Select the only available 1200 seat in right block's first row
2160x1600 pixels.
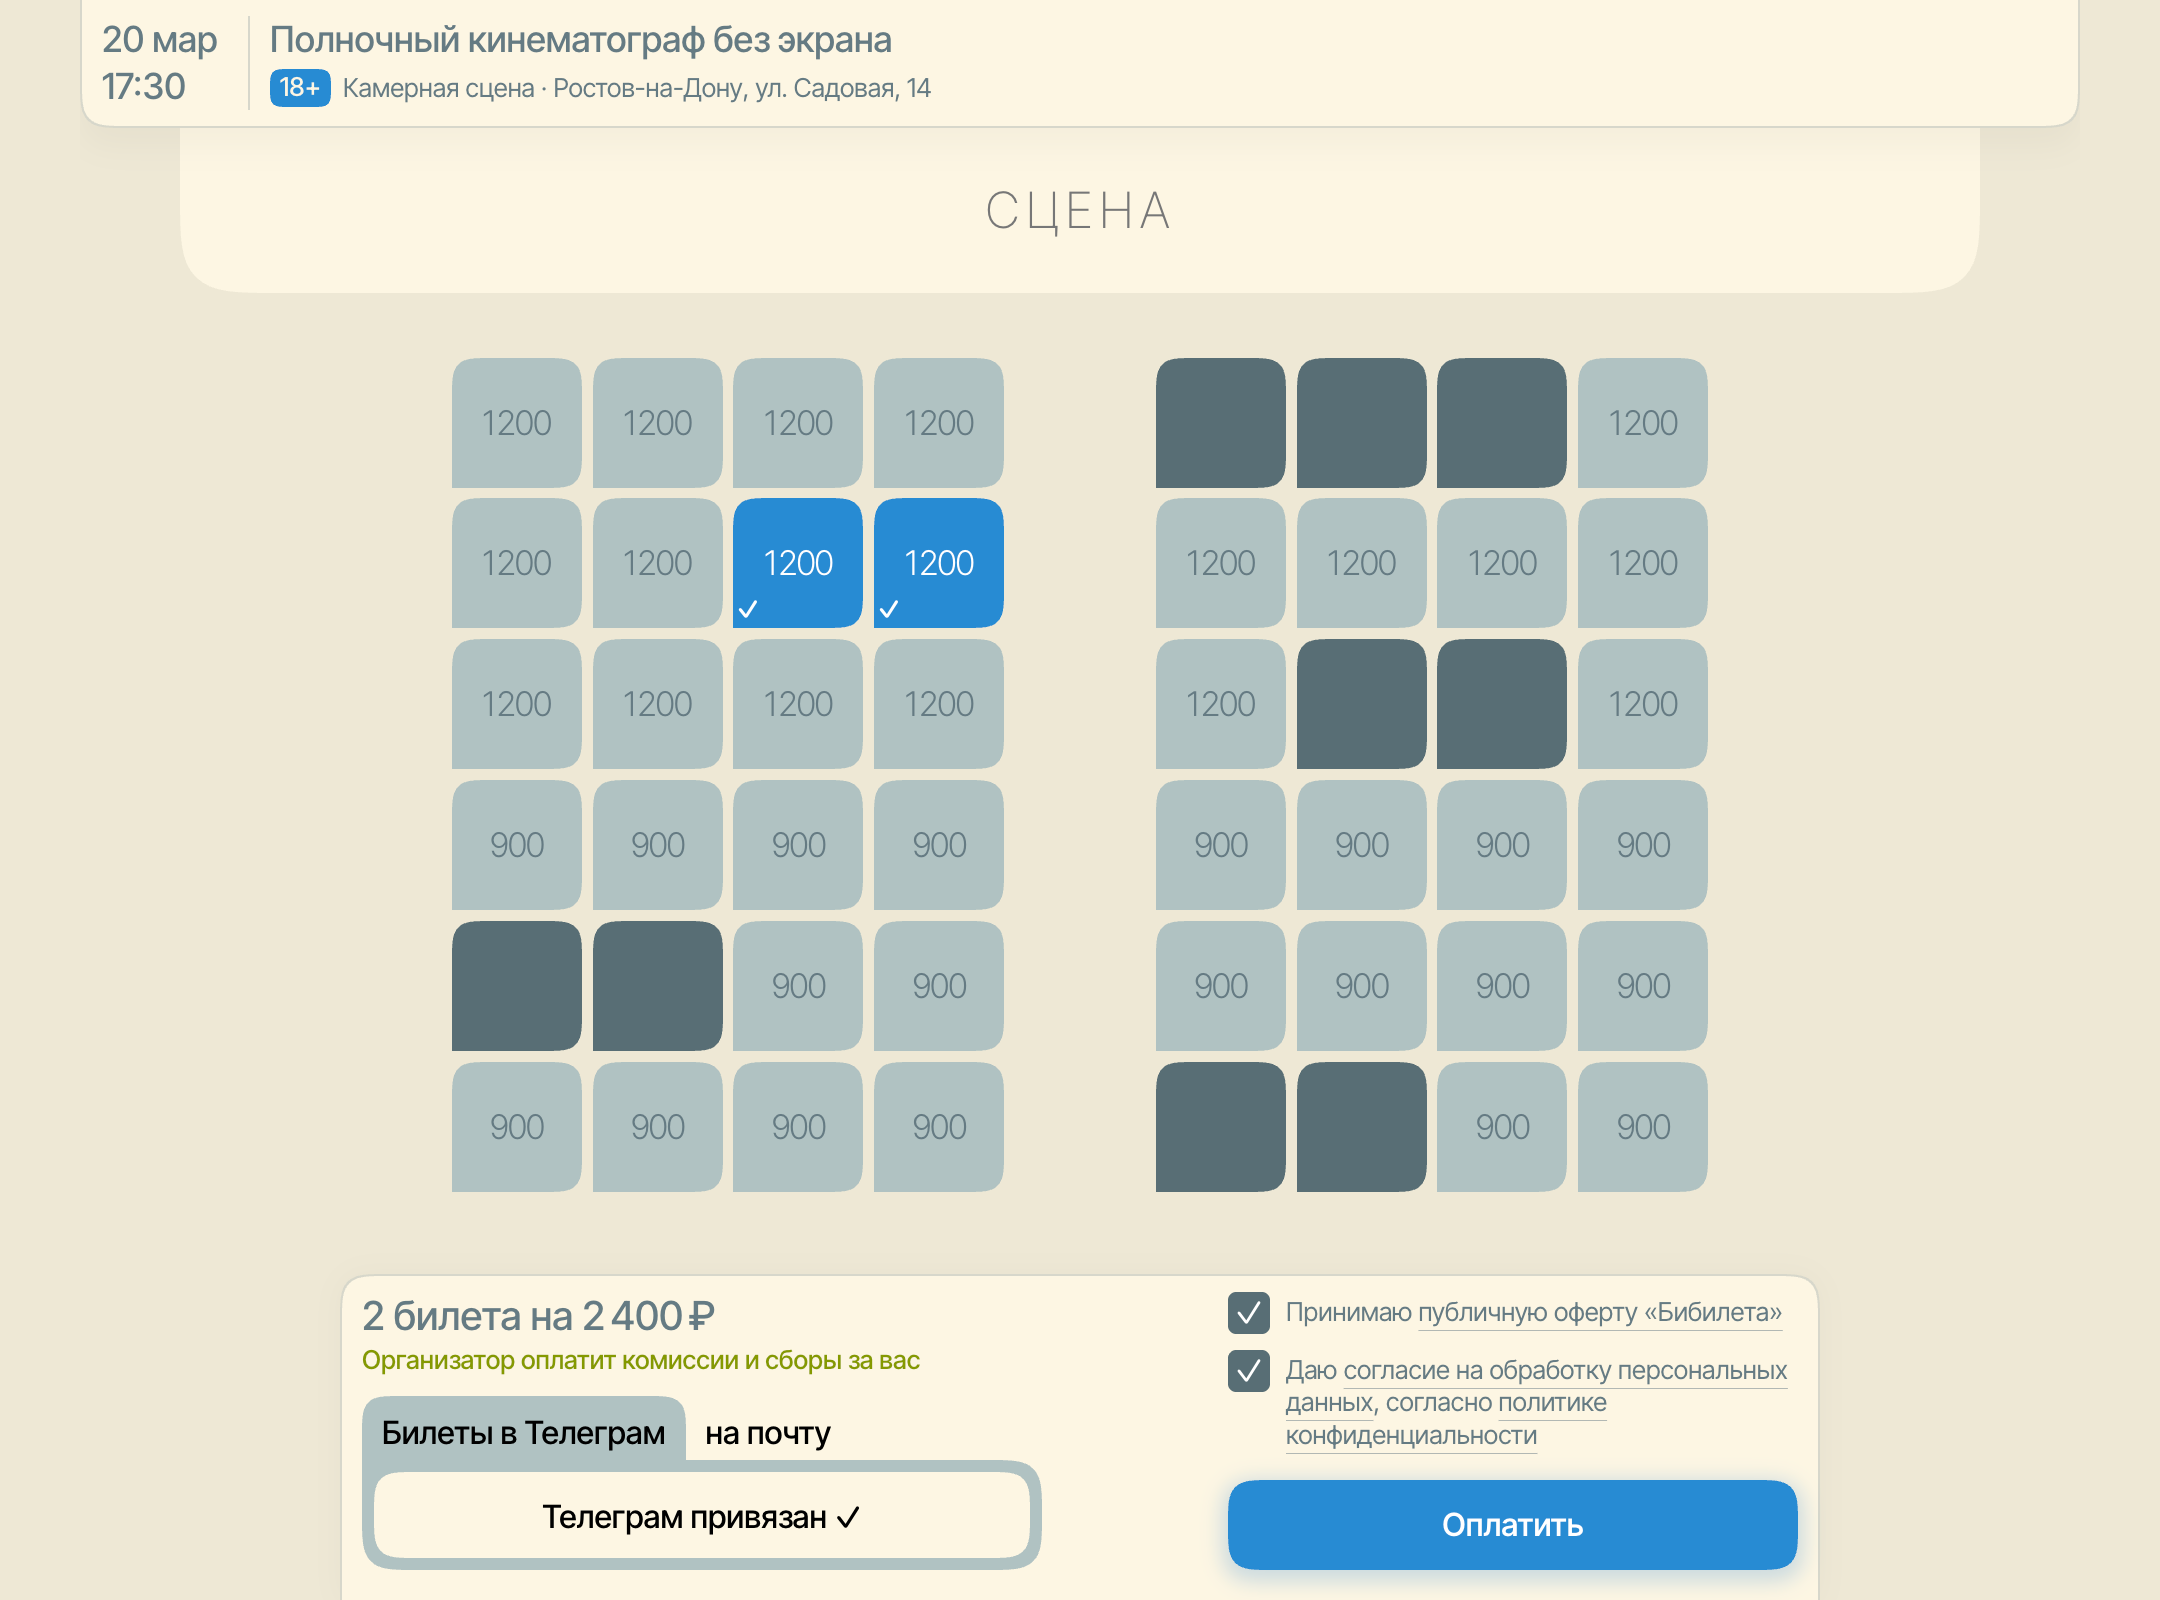pos(1642,423)
